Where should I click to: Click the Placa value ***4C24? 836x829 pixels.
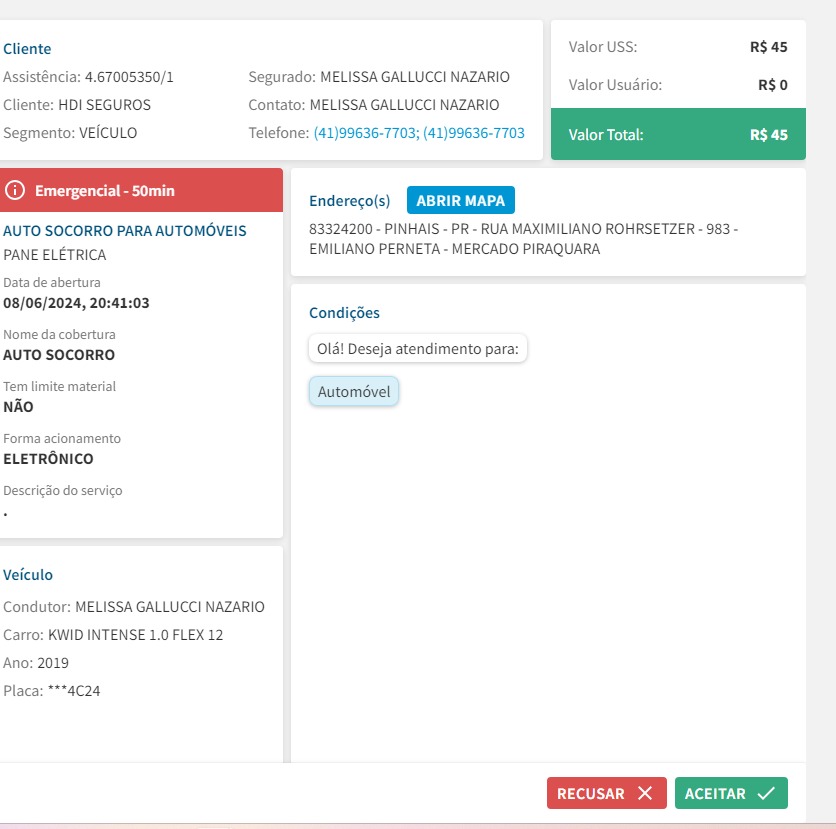pyautogui.click(x=73, y=691)
